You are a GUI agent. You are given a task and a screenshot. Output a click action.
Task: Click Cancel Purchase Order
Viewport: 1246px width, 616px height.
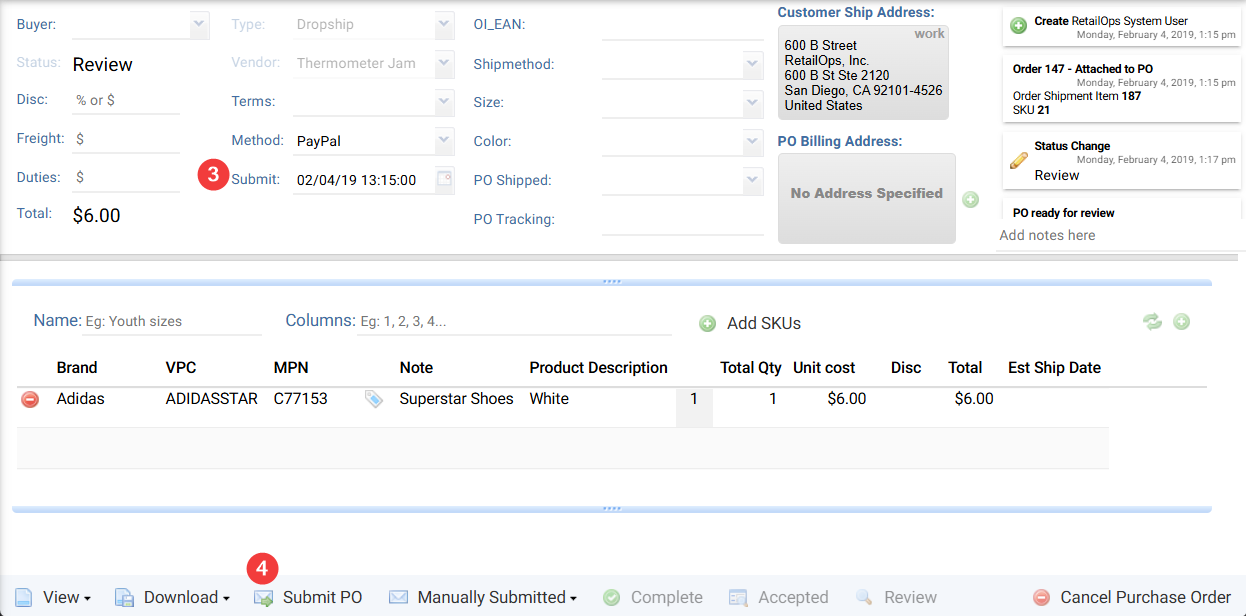1132,597
